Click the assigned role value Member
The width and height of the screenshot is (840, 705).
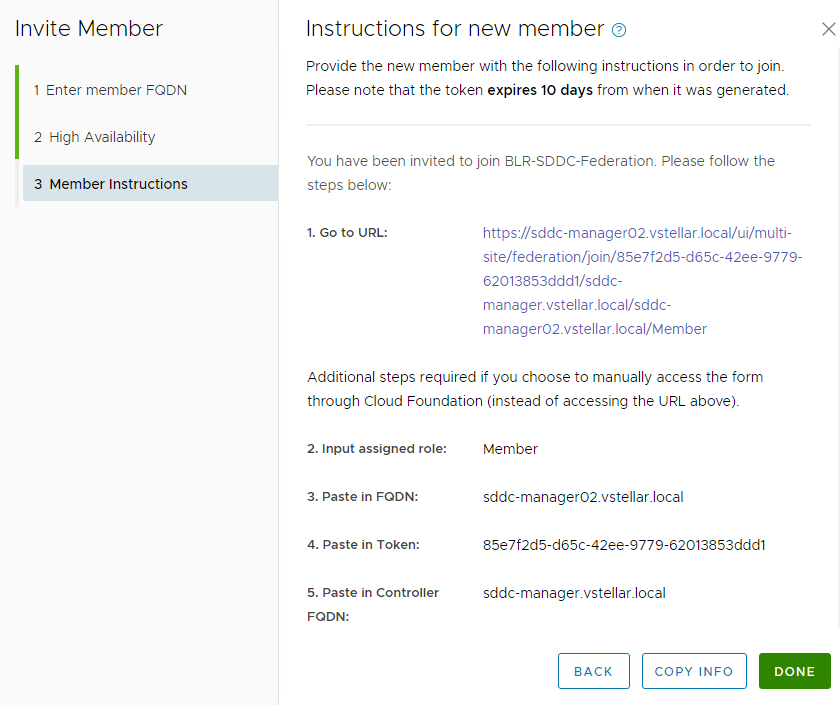point(510,449)
